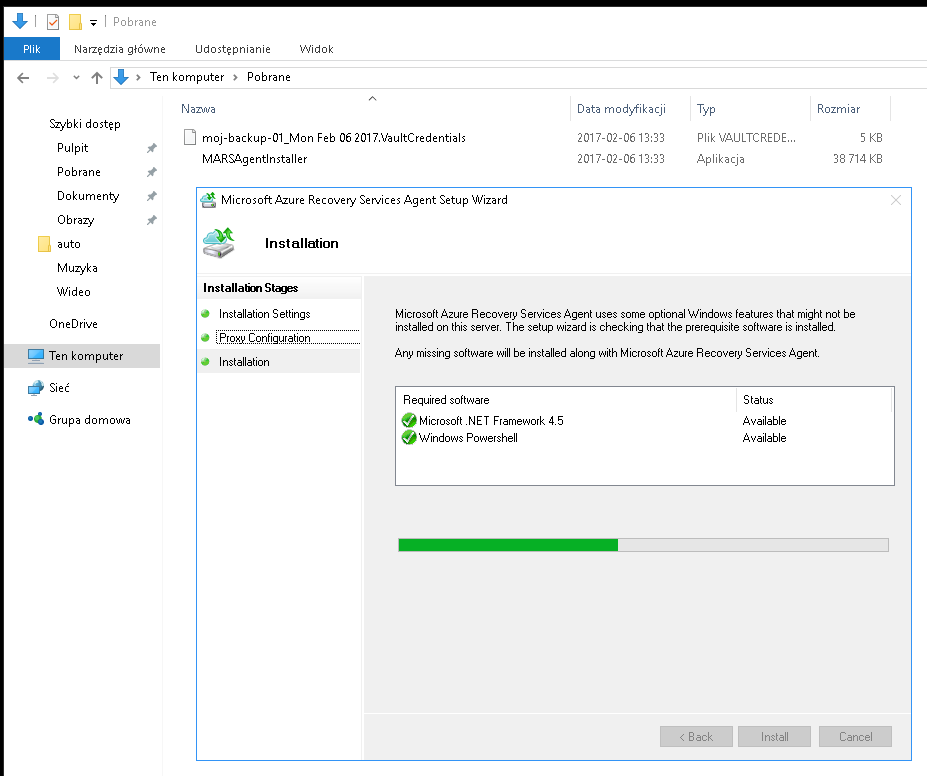927x776 pixels.
Task: Click green bullet beside Proxy Configuration
Action: (205, 338)
